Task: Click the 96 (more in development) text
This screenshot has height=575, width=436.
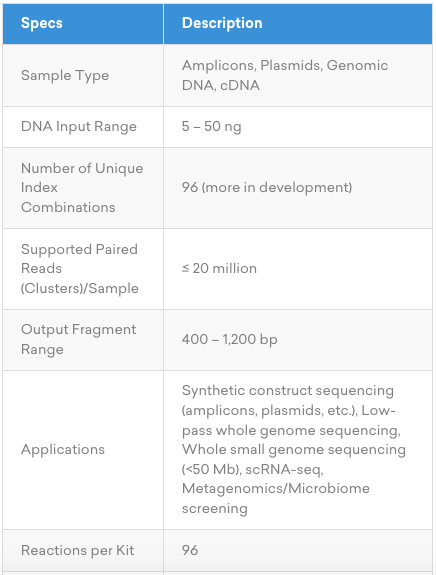Action: 267,187
